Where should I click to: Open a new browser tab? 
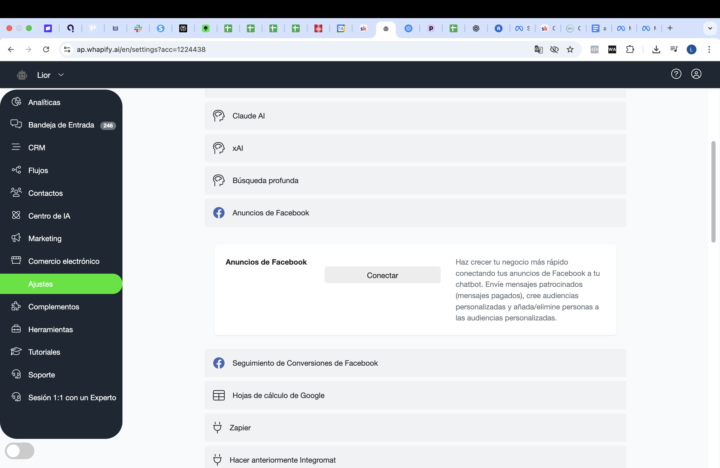click(670, 28)
